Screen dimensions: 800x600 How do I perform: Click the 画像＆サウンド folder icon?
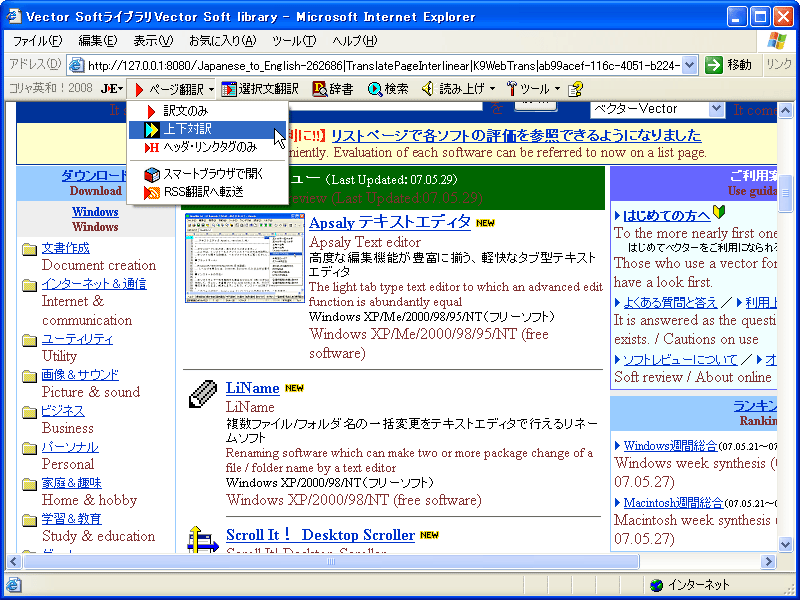pos(30,377)
